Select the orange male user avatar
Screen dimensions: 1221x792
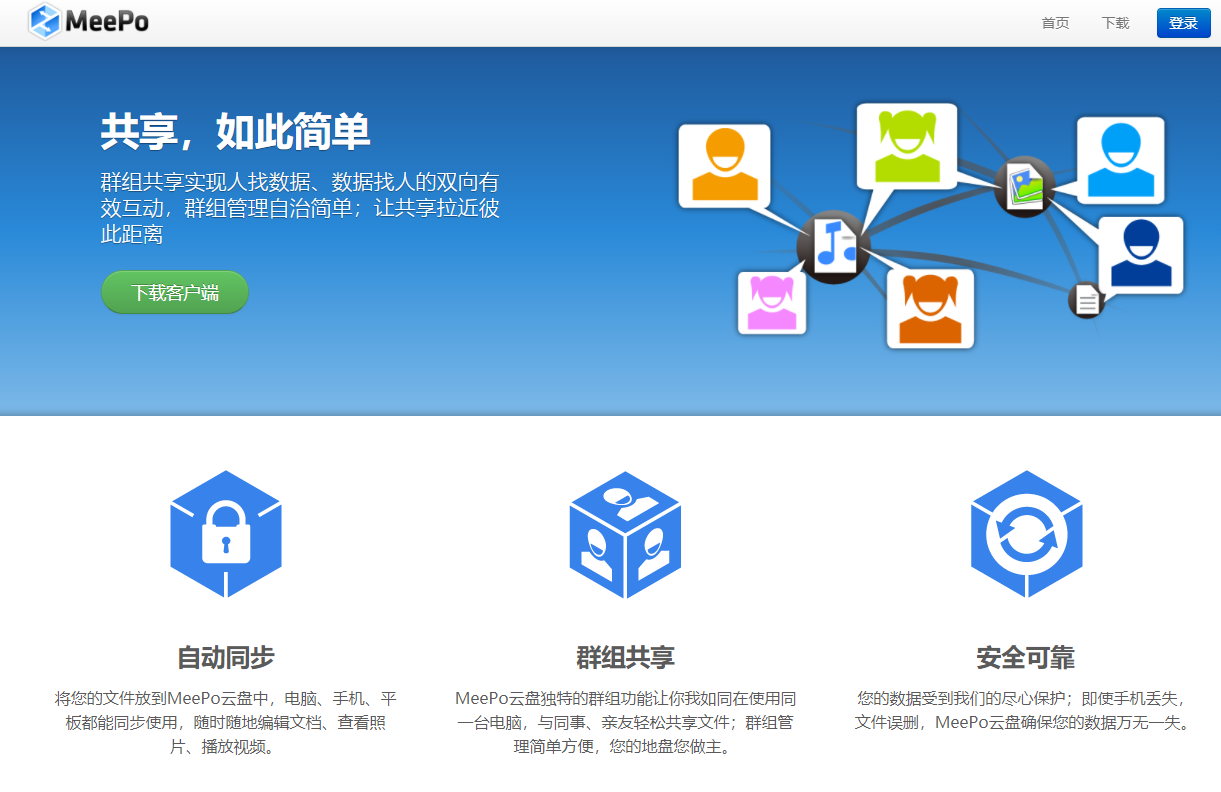tap(724, 165)
